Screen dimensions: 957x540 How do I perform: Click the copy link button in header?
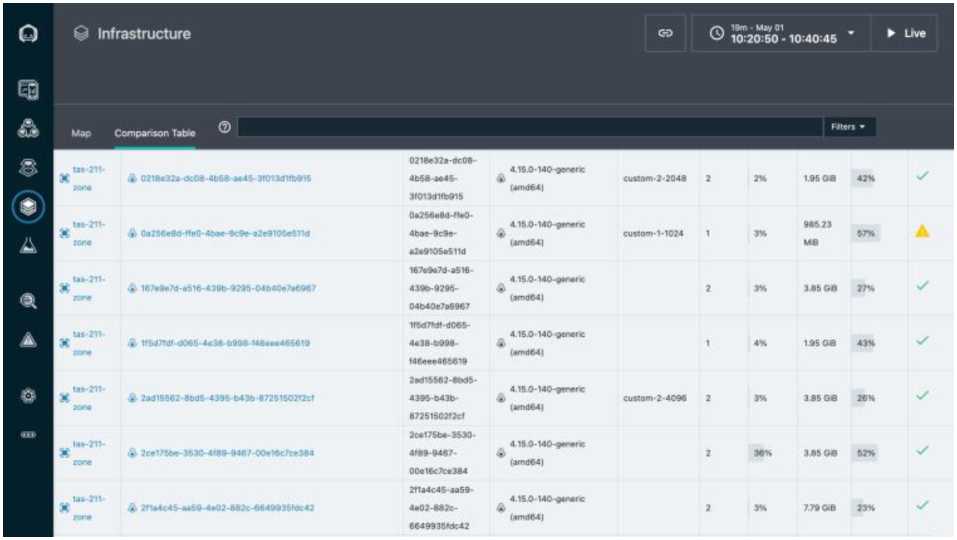(665, 33)
